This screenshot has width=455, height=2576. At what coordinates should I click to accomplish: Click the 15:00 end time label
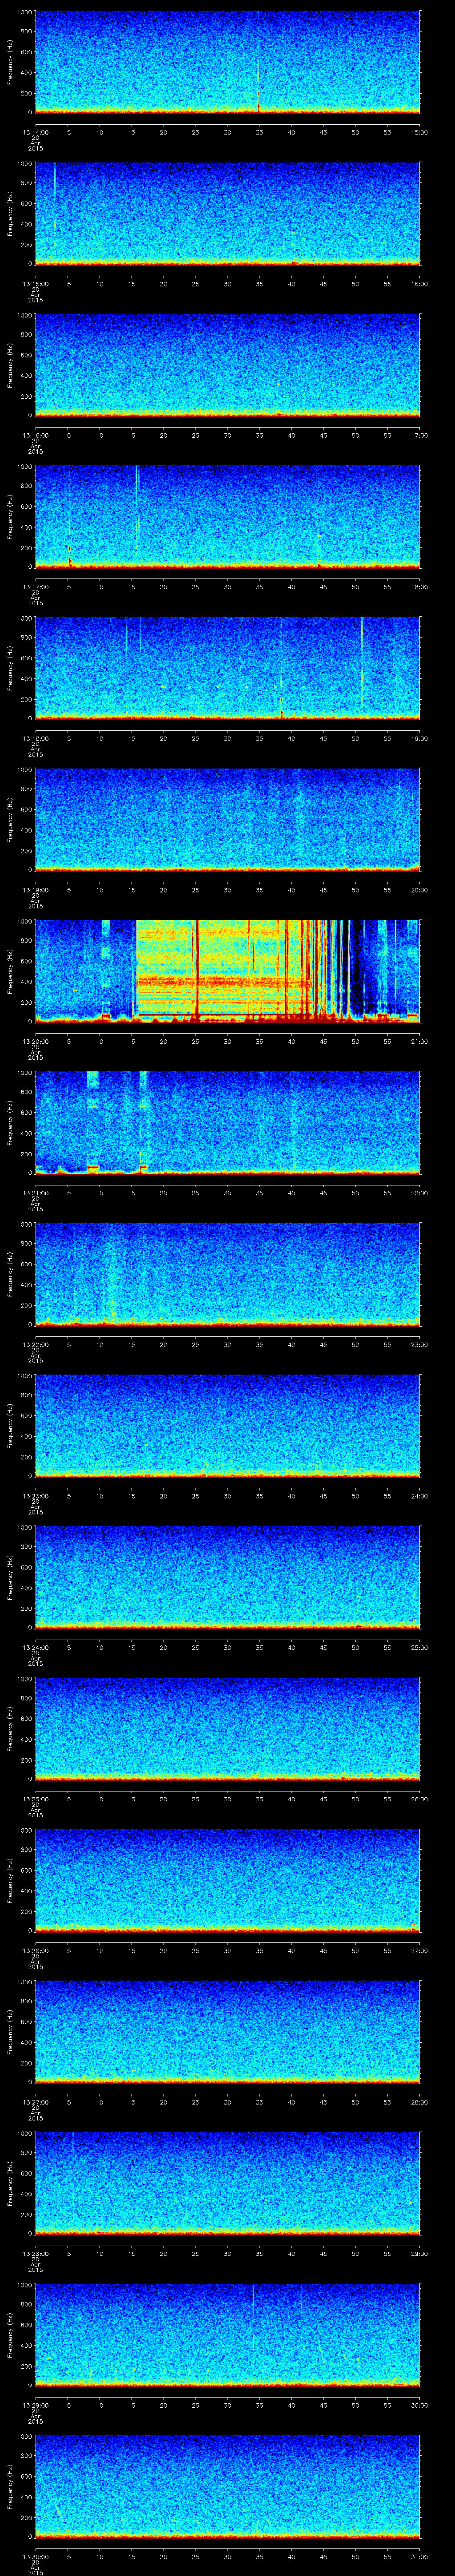click(x=420, y=132)
